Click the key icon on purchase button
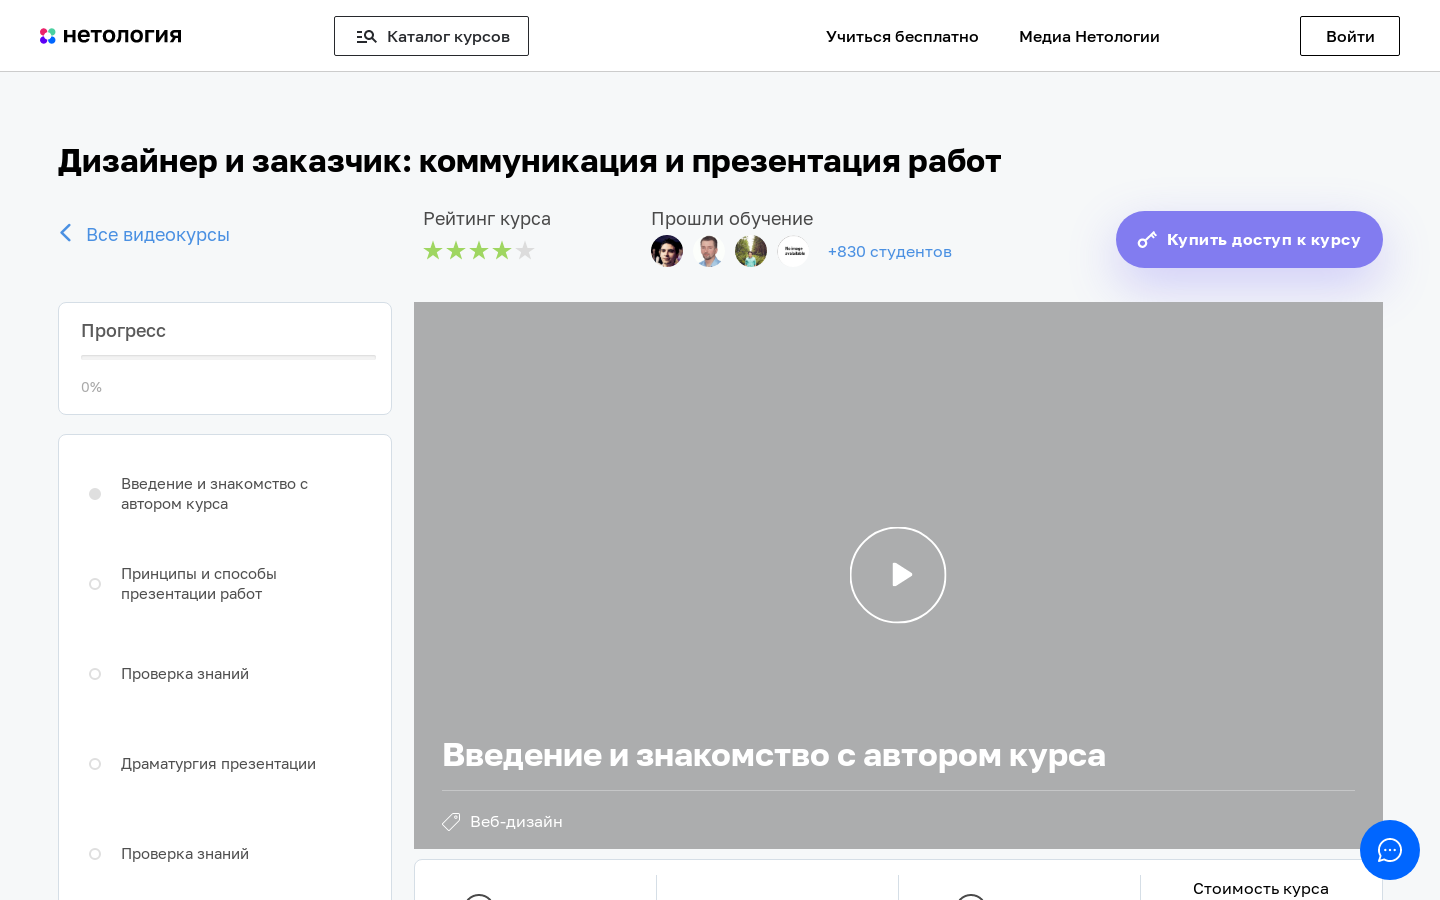Screen dimensions: 1440x900 tap(1147, 240)
